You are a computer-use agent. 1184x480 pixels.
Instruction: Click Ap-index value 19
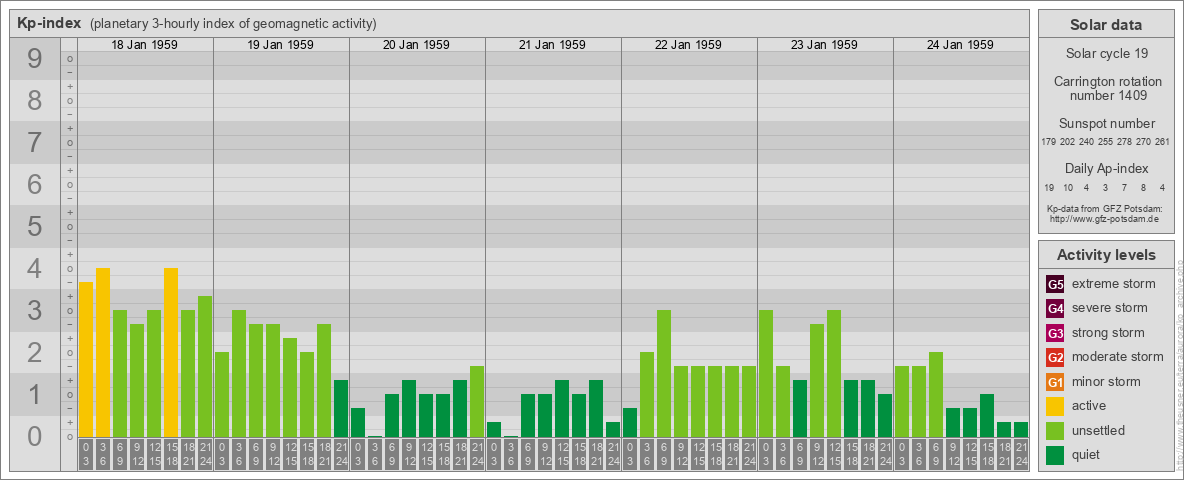[x=1049, y=187]
